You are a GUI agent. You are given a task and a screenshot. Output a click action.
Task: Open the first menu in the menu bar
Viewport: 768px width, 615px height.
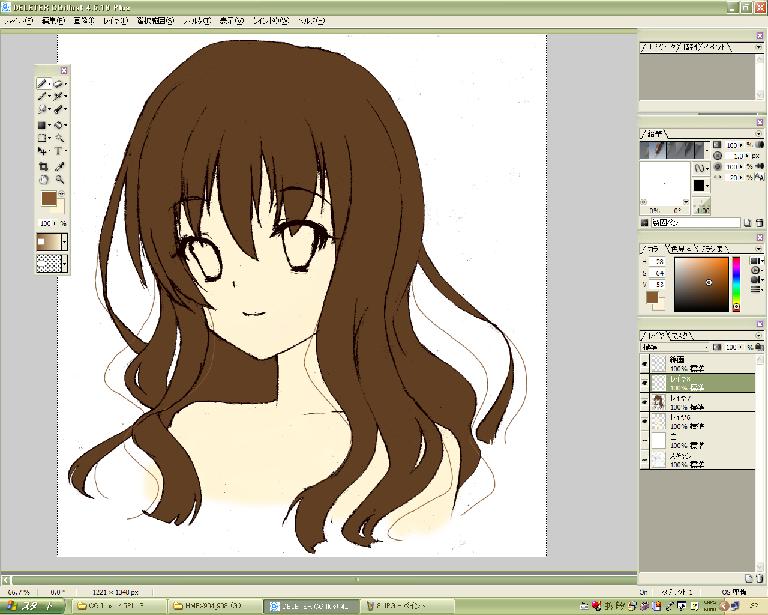tap(18, 21)
